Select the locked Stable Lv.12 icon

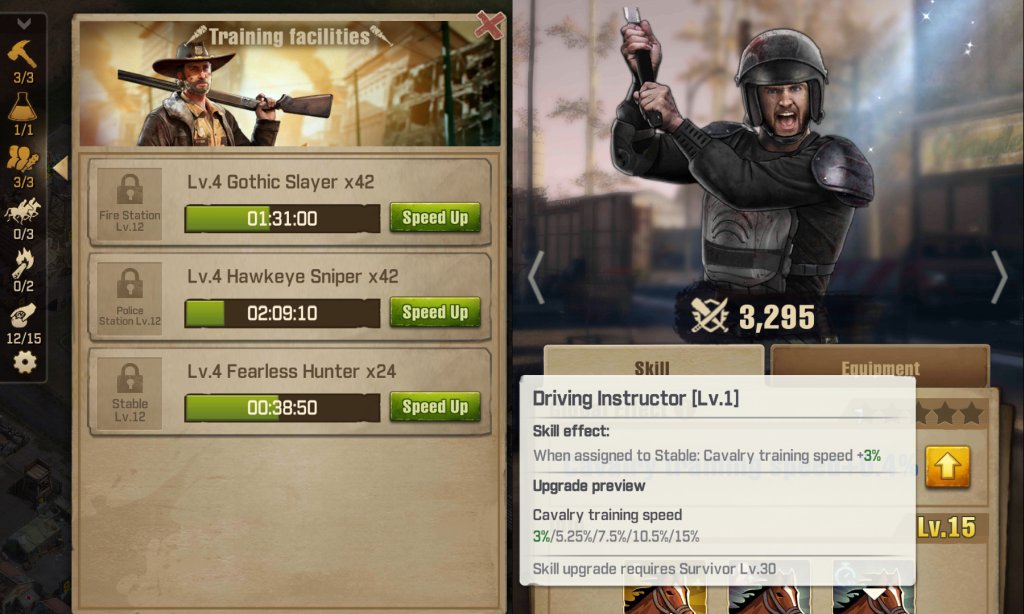click(129, 393)
